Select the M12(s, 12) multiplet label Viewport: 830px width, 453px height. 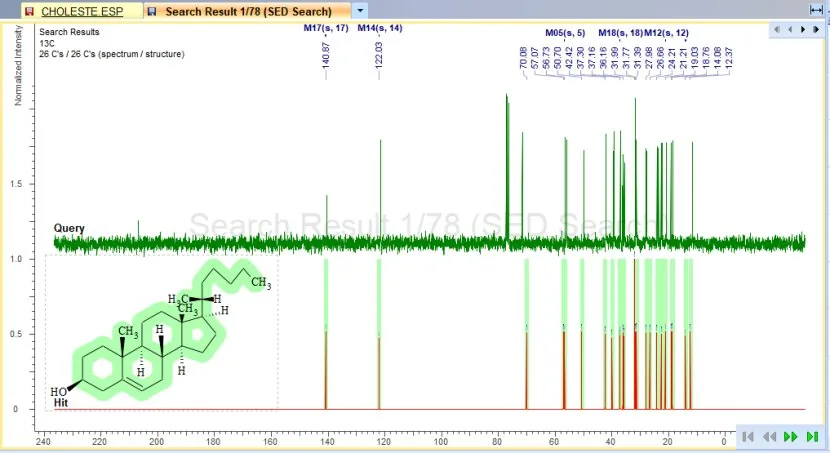click(666, 33)
